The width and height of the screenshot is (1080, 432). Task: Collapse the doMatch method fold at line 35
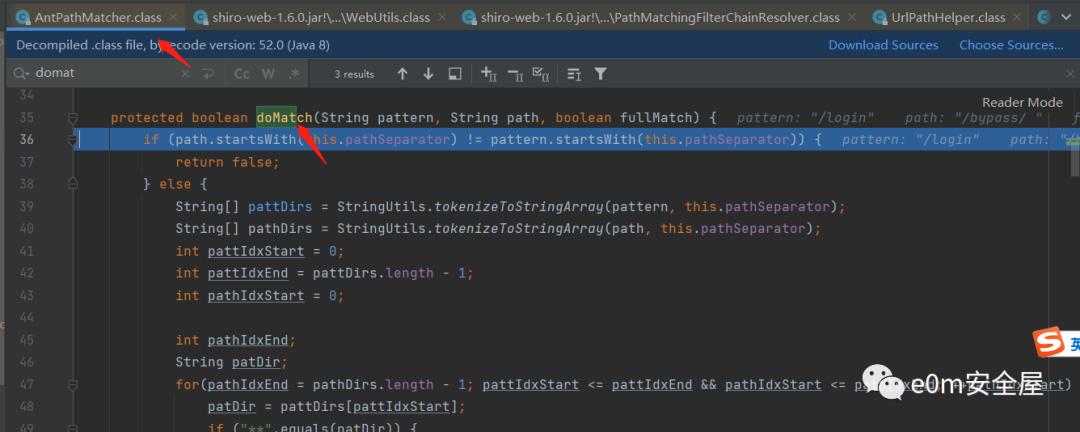point(73,118)
